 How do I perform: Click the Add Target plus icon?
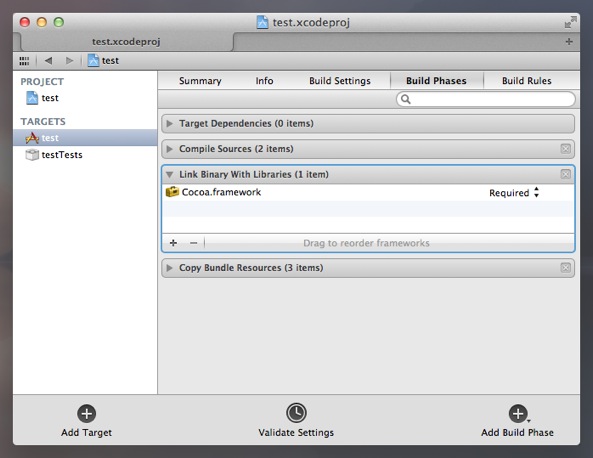point(87,413)
